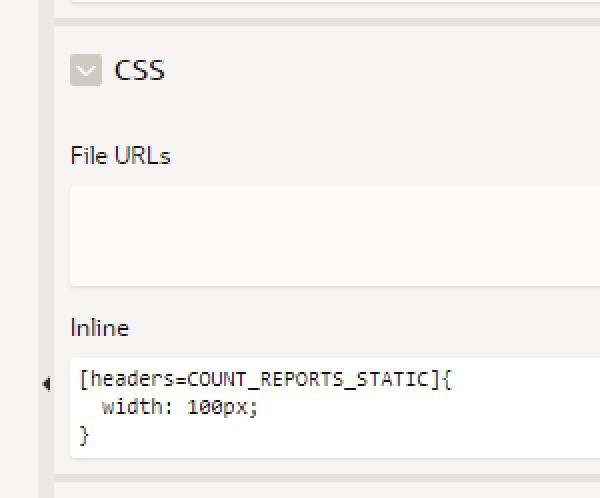The height and width of the screenshot is (498, 600).
Task: Click the section below Inline editor
Action: click(327, 490)
